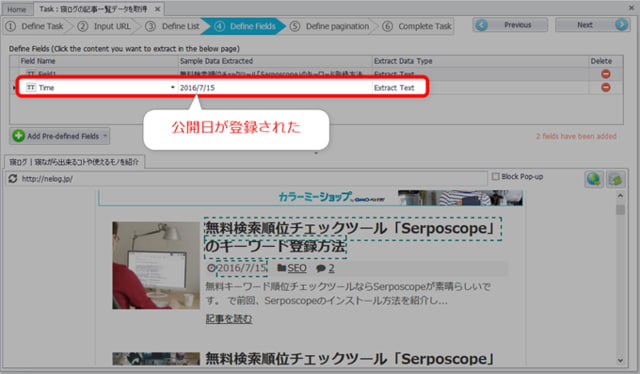Screen dimensions: 640x374
Task: Click the Previous button
Action: 510,25
